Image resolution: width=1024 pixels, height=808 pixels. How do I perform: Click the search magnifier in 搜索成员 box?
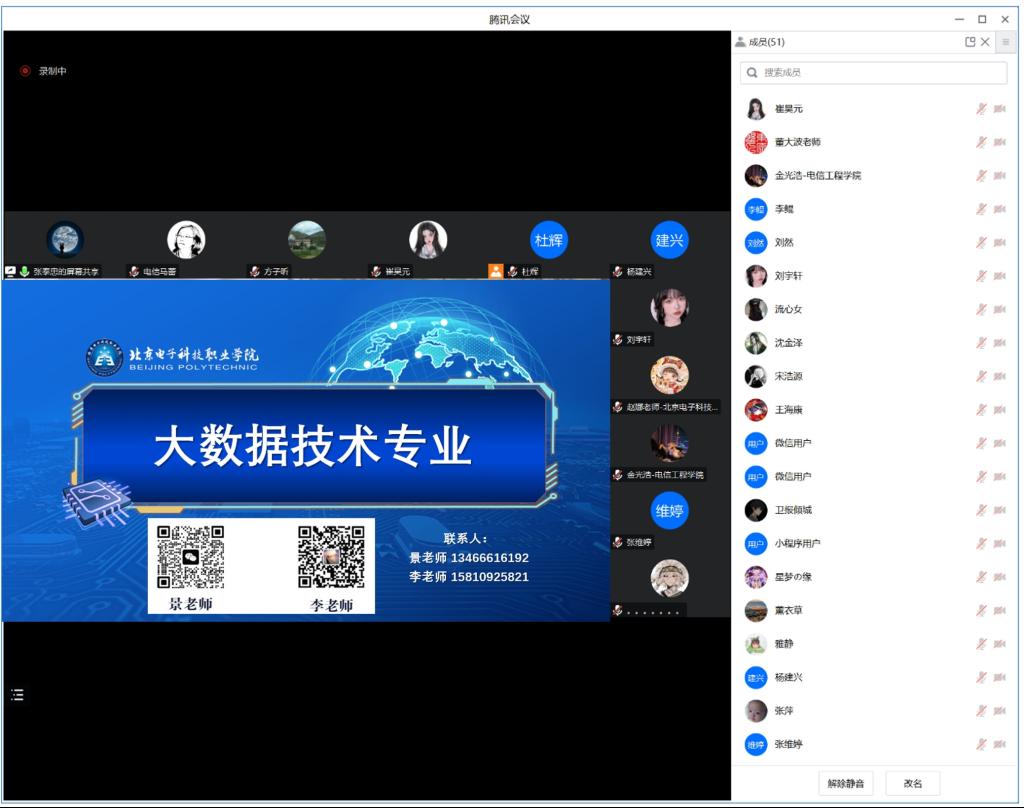[753, 72]
